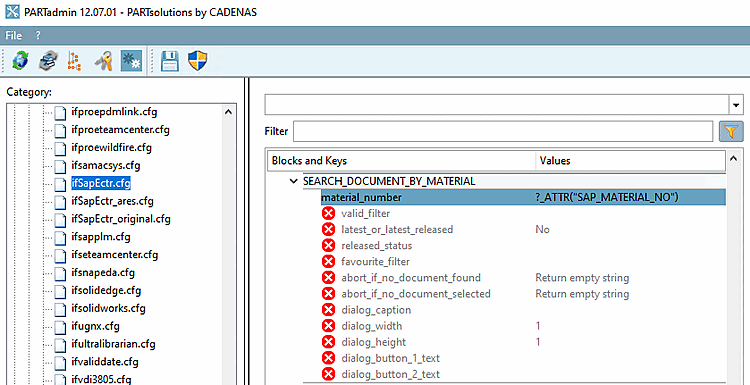The height and width of the screenshot is (385, 750).
Task: Click the catalog books toolbar icon
Action: tap(48, 61)
